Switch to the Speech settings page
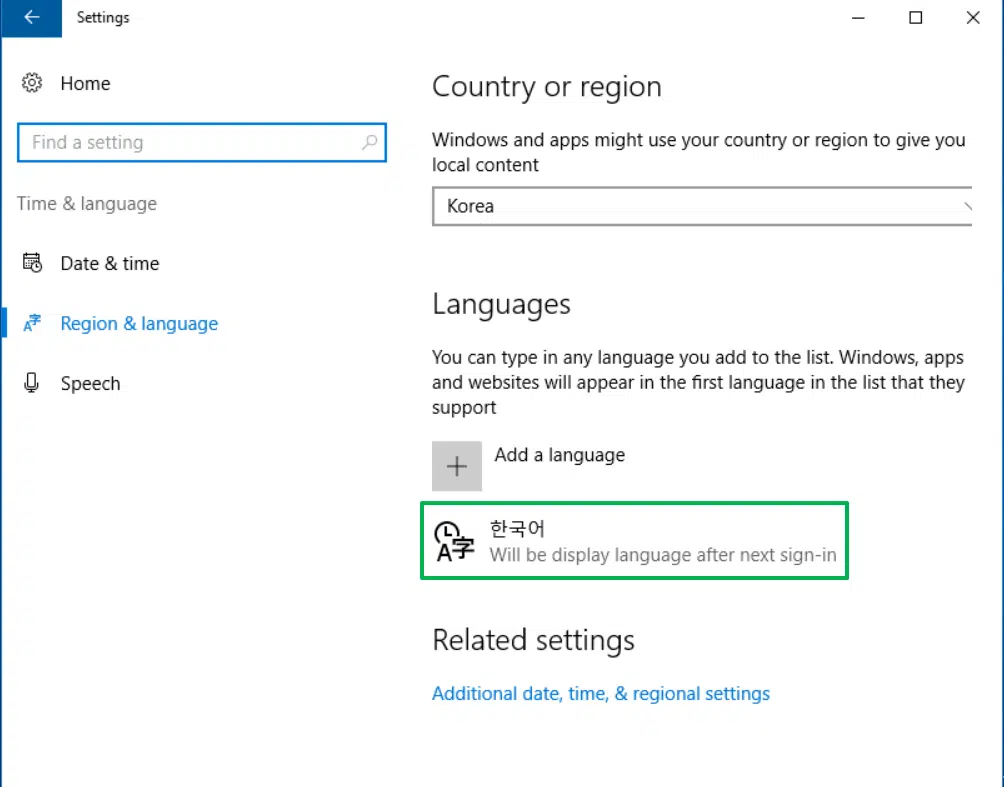Viewport: 1004px width, 787px height. [x=90, y=384]
